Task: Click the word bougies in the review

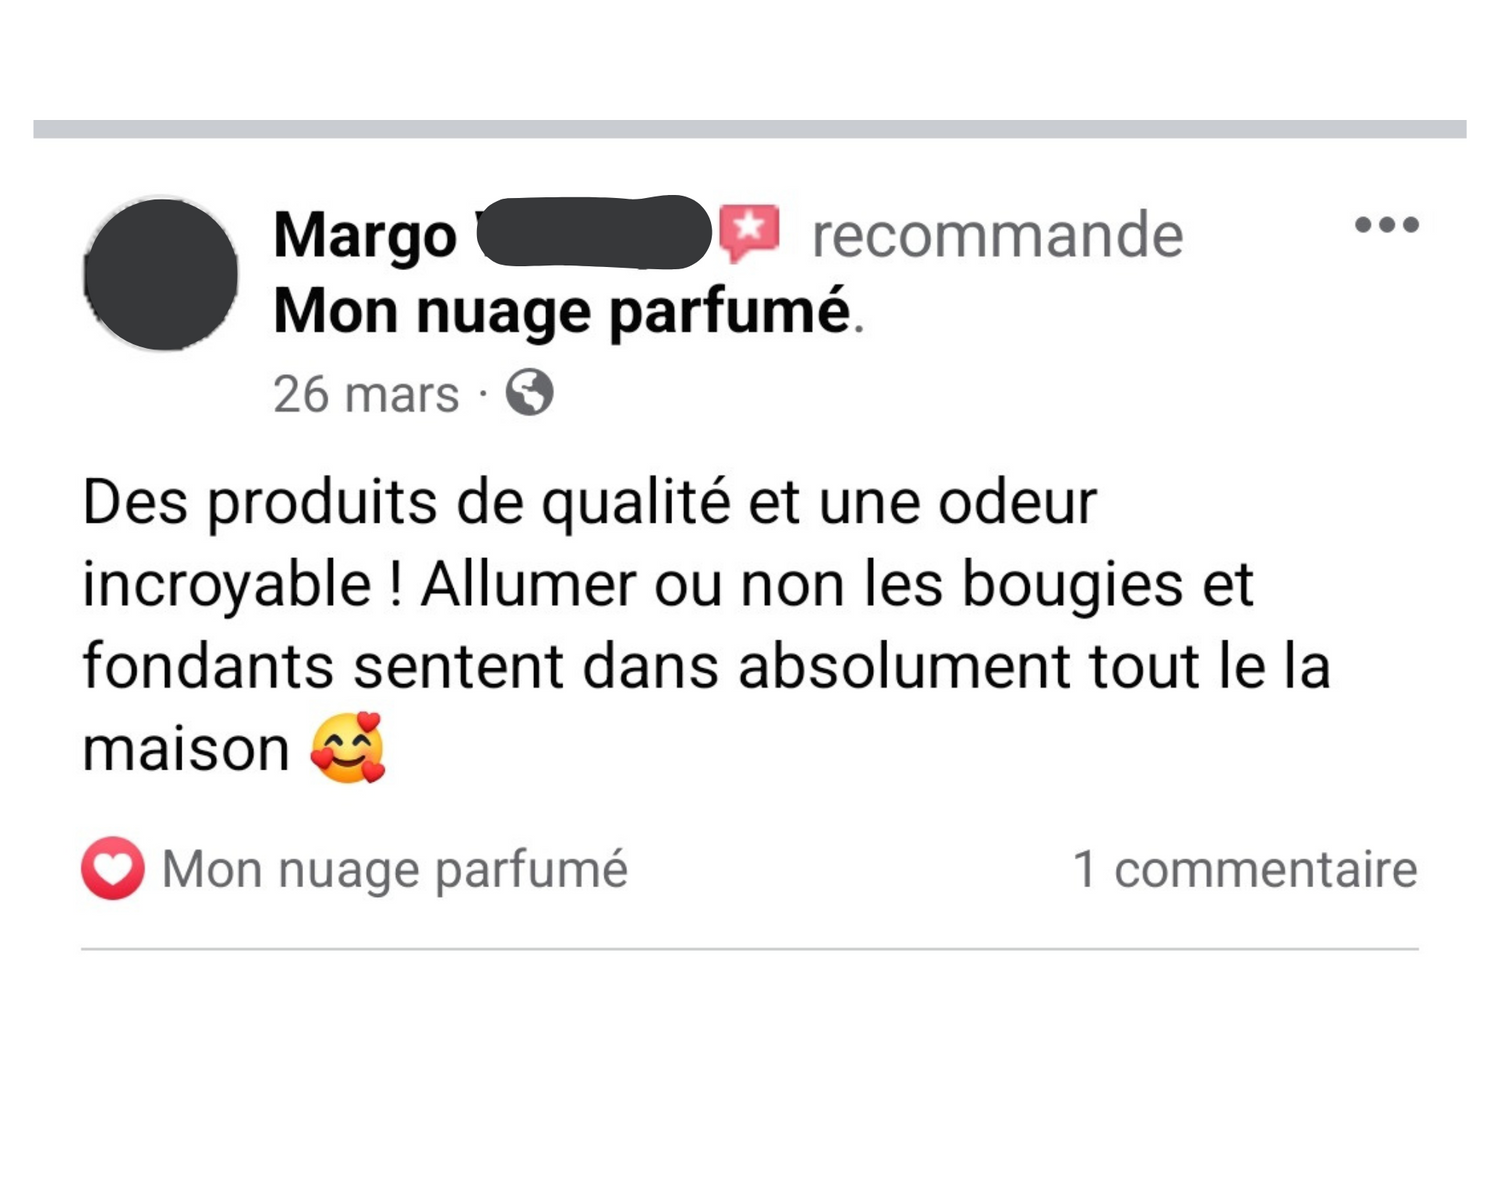Action: pos(1073,586)
